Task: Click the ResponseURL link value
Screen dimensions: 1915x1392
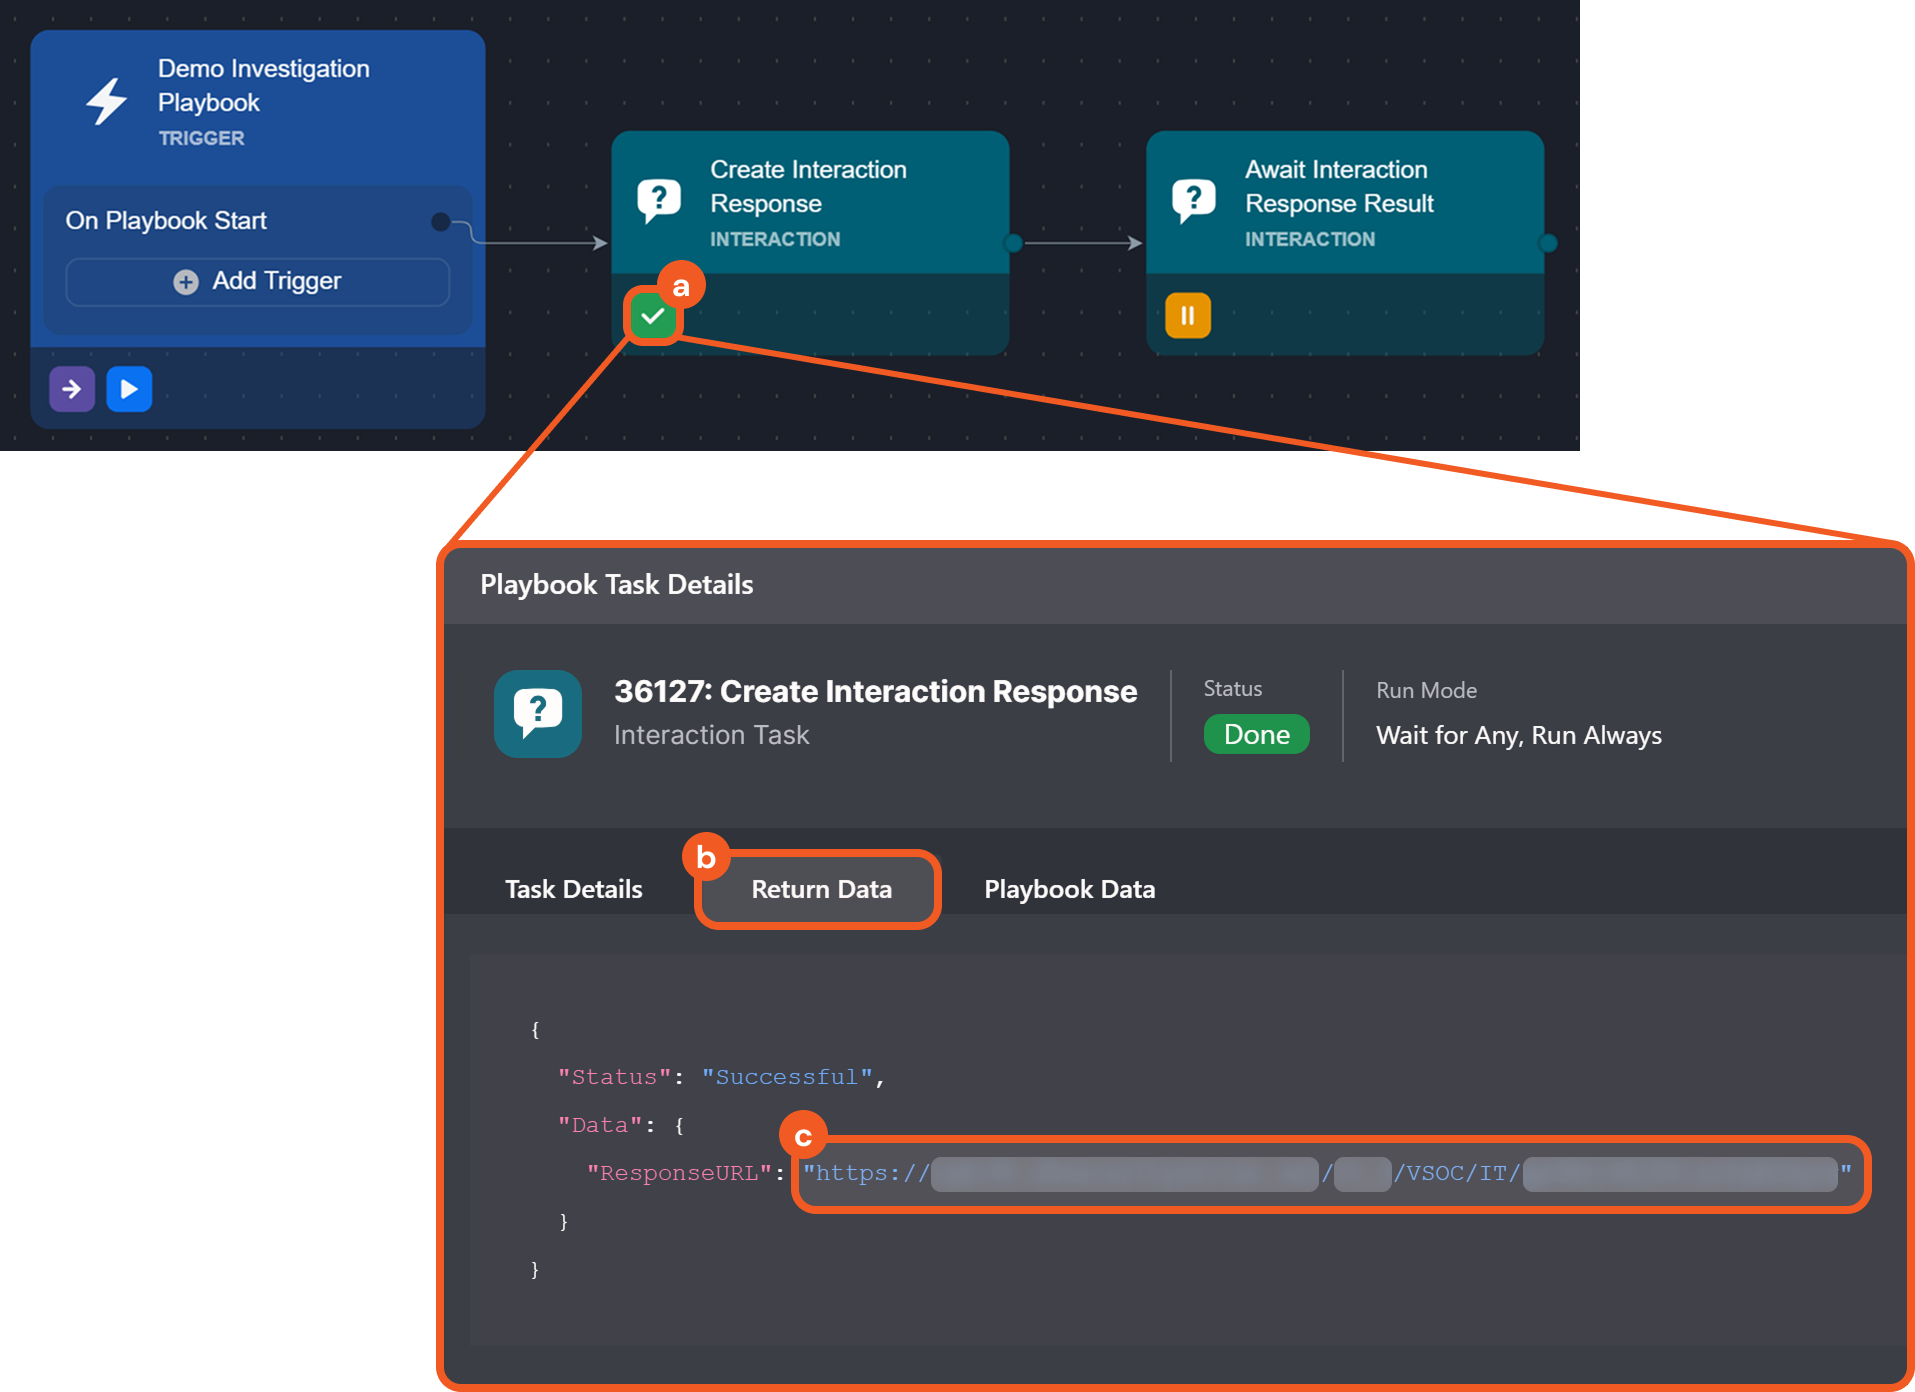Action: (1326, 1174)
